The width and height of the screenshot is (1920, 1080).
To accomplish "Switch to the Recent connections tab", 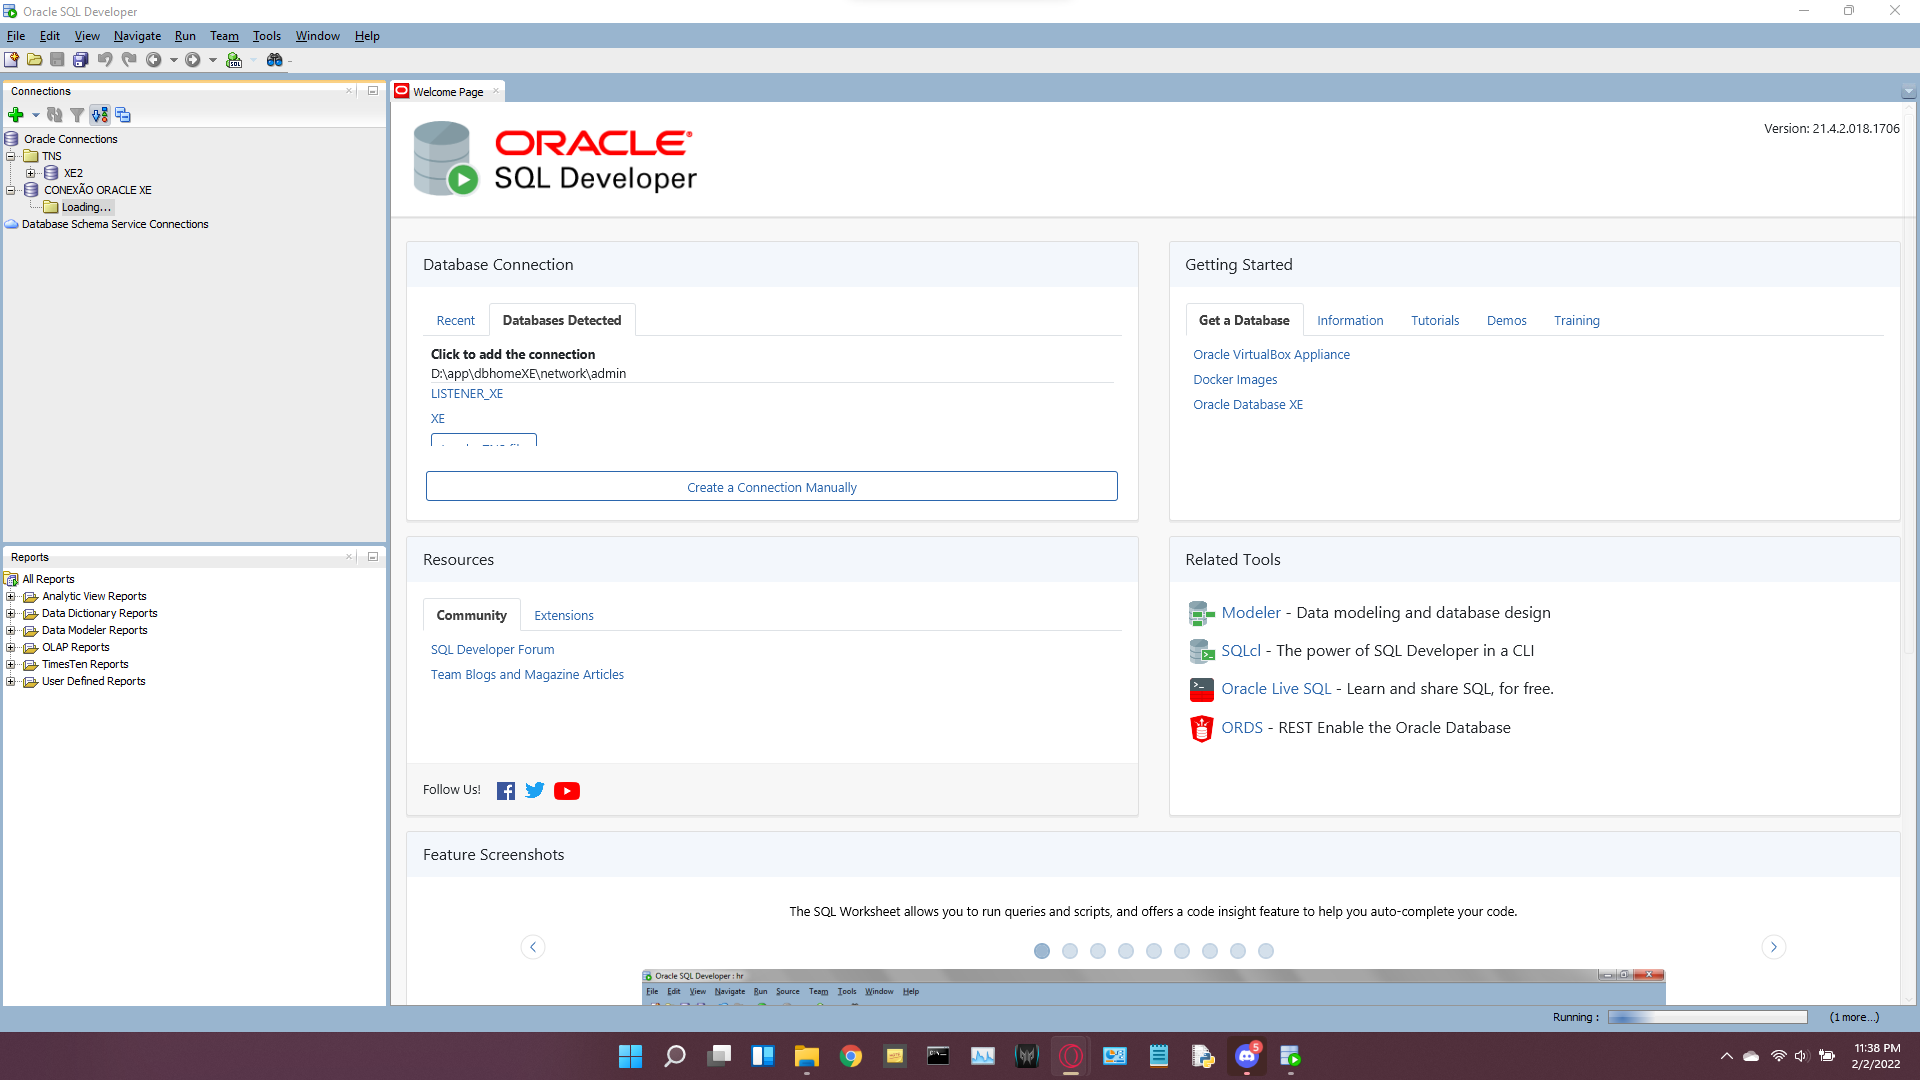I will pyautogui.click(x=456, y=320).
